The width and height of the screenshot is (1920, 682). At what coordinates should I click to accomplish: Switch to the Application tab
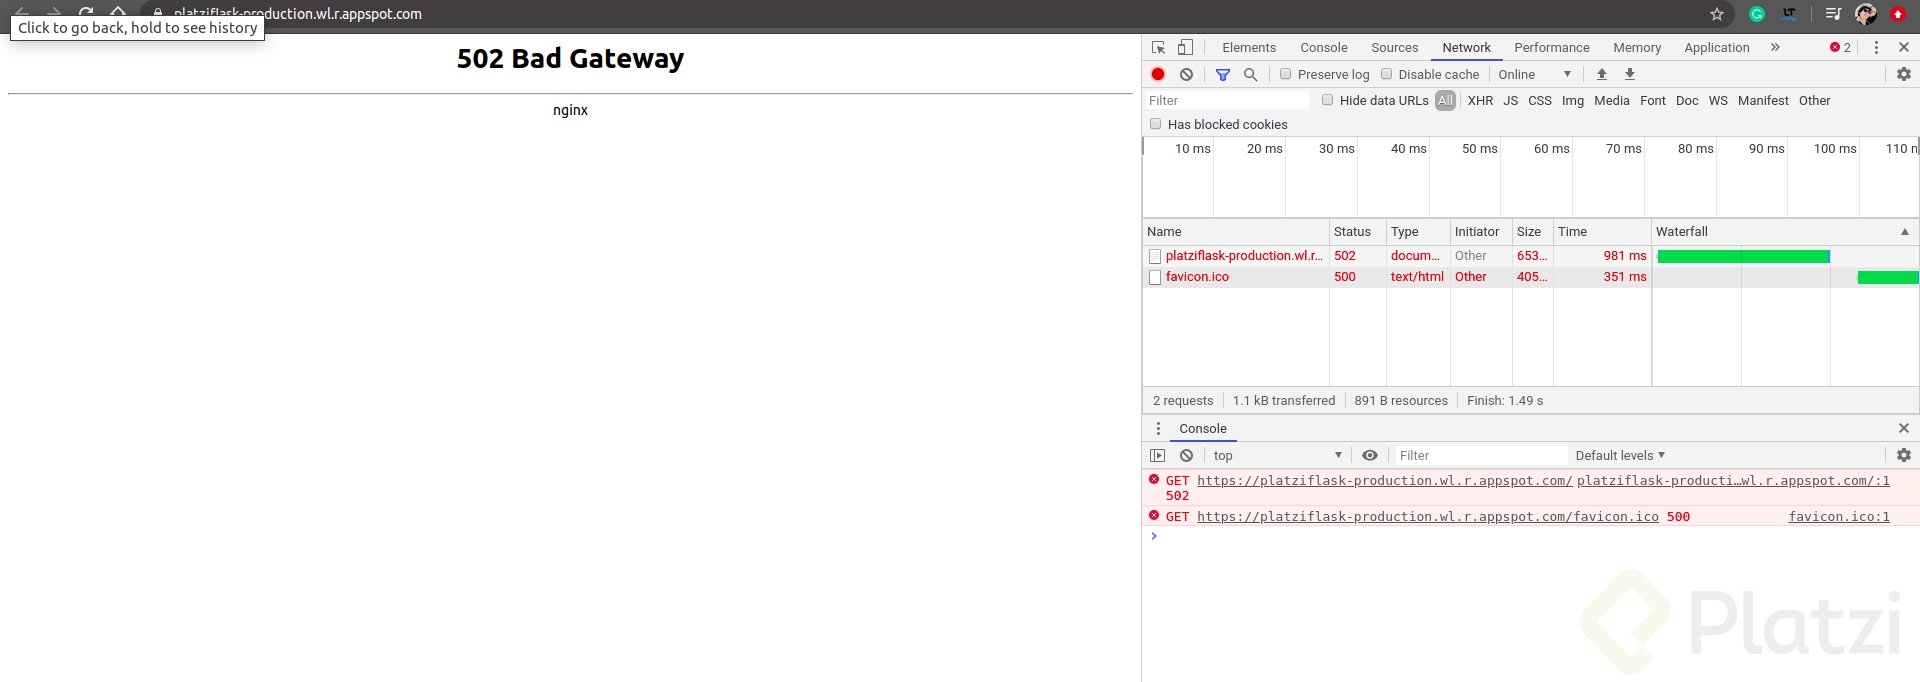(1717, 47)
